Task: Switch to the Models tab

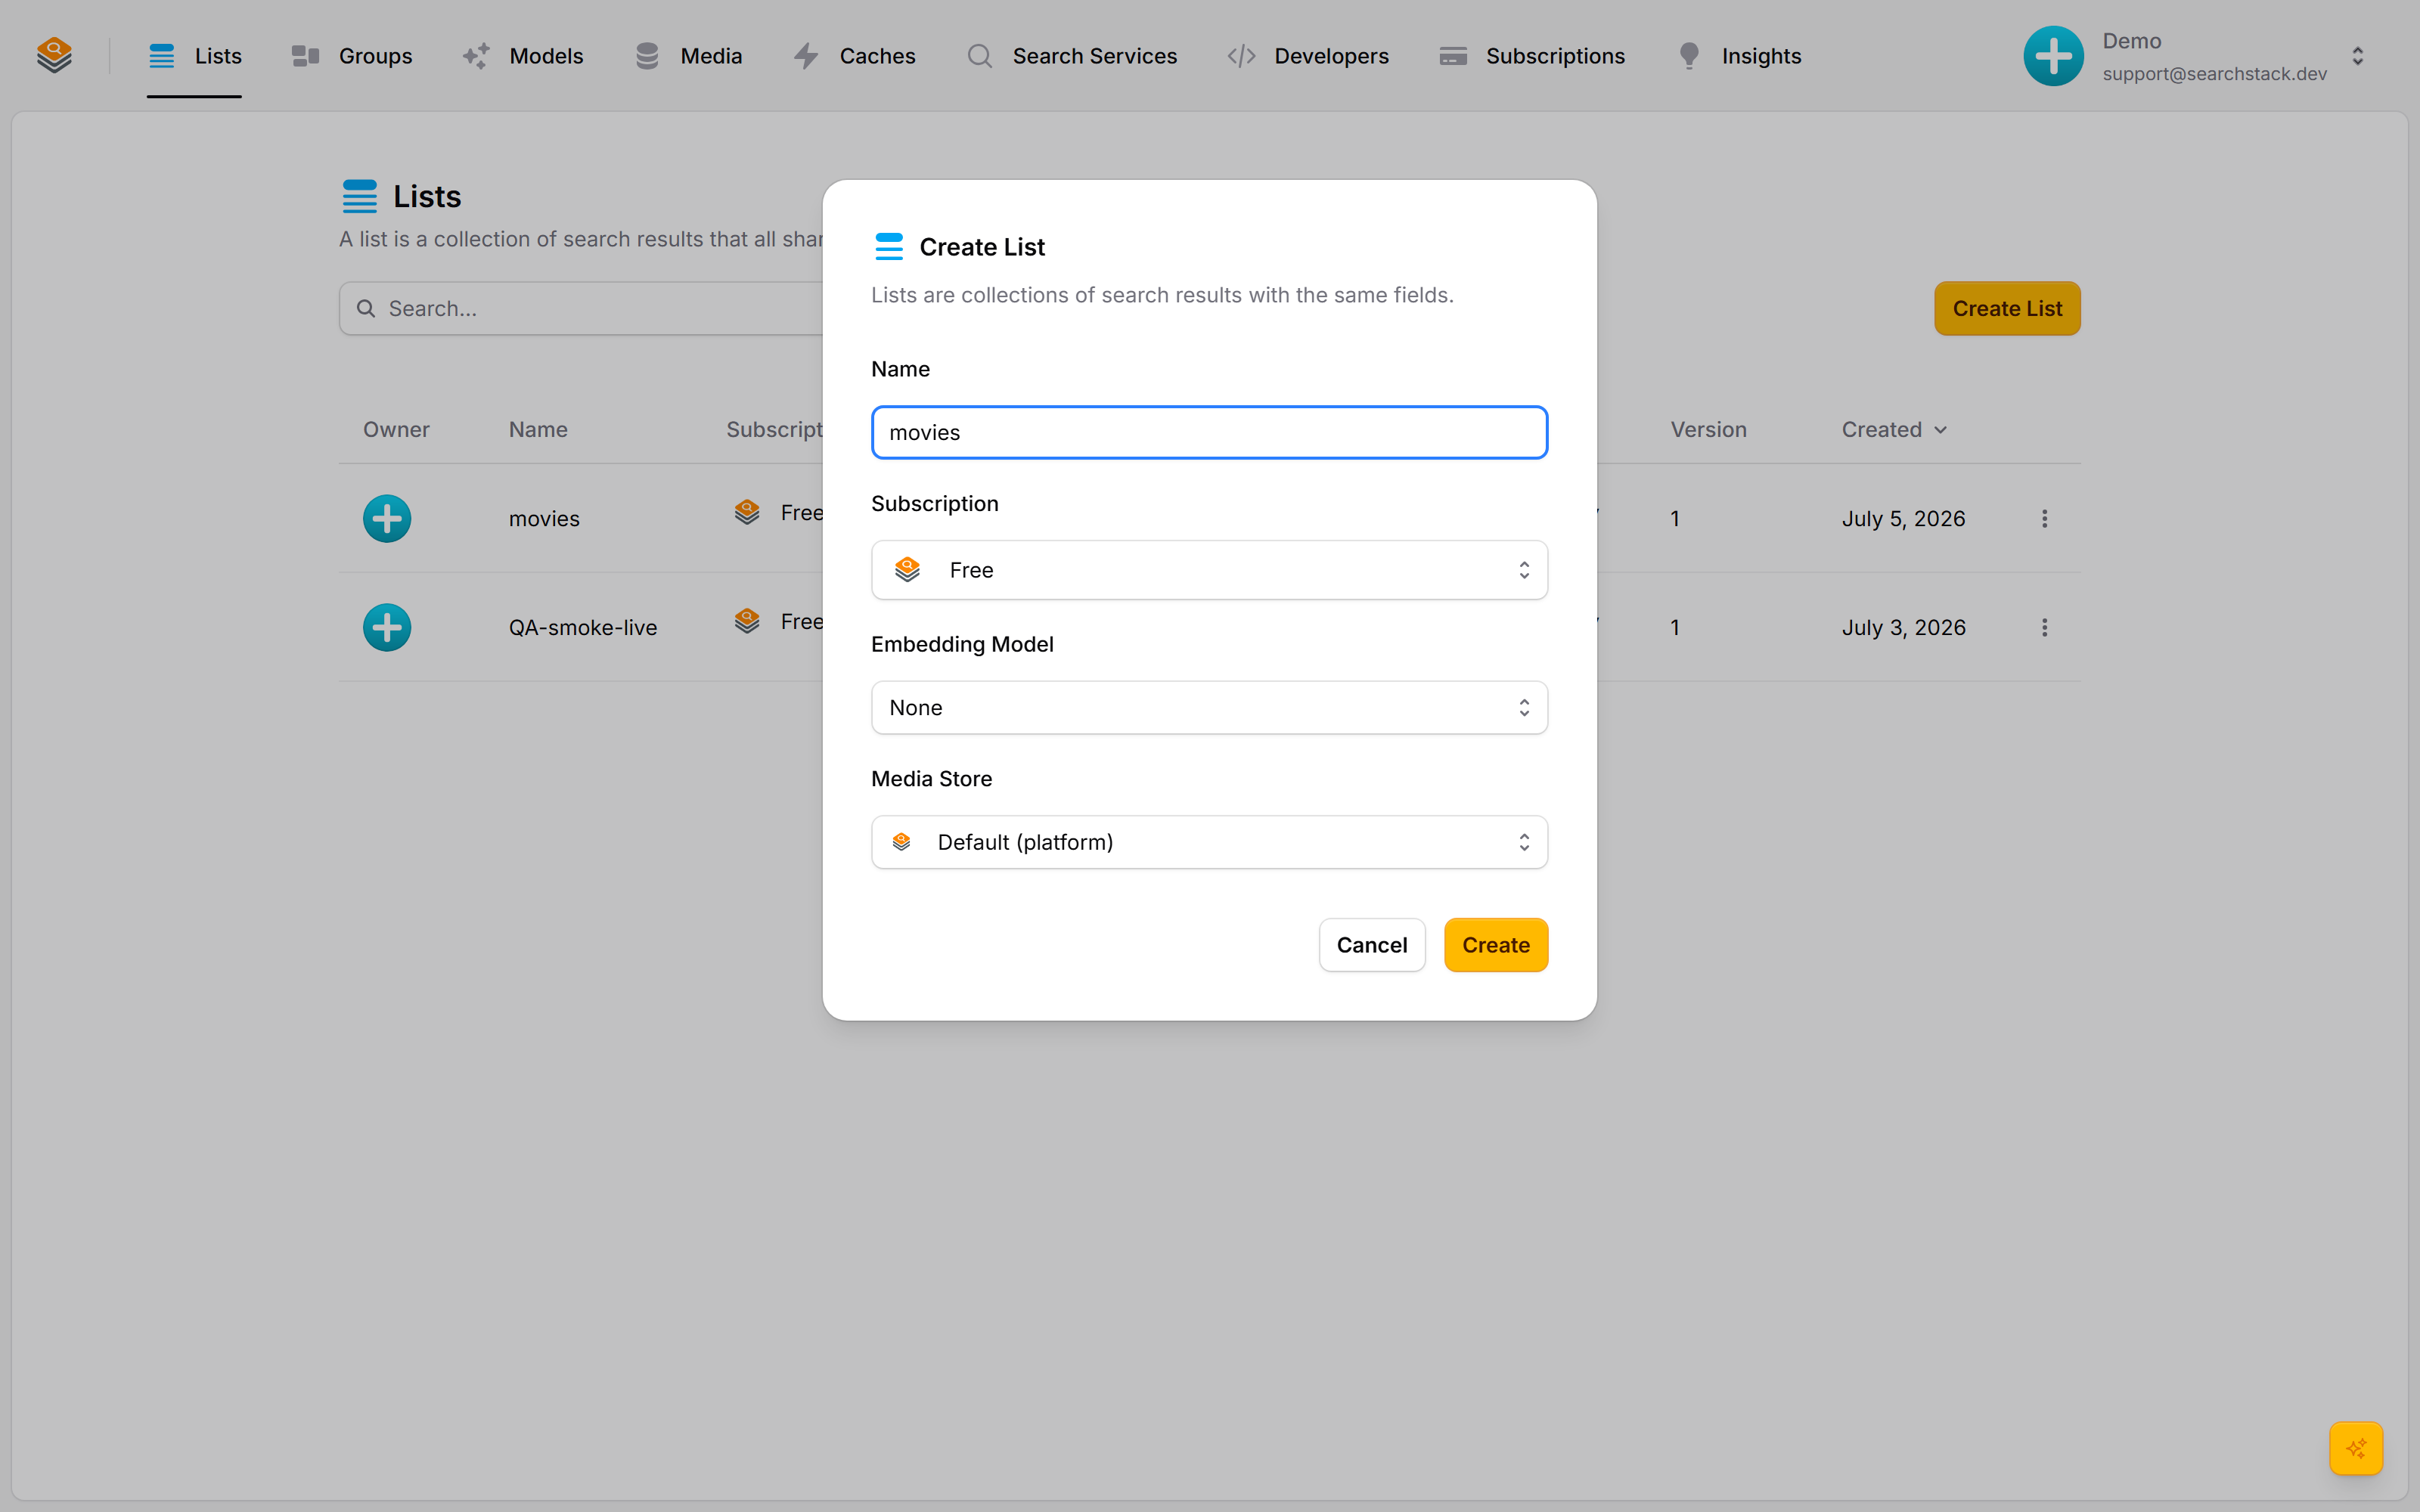Action: click(x=522, y=56)
